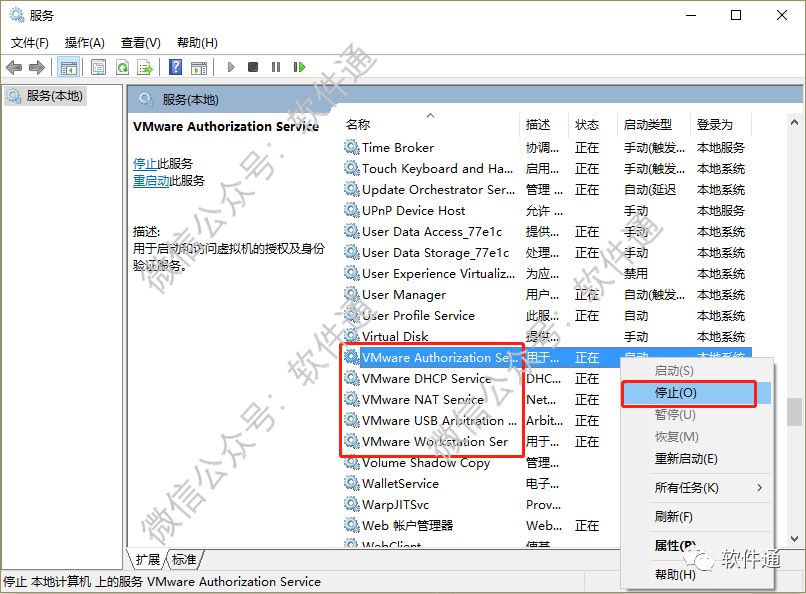Switch to the 标准 tab
The width and height of the screenshot is (806, 594).
[184, 560]
